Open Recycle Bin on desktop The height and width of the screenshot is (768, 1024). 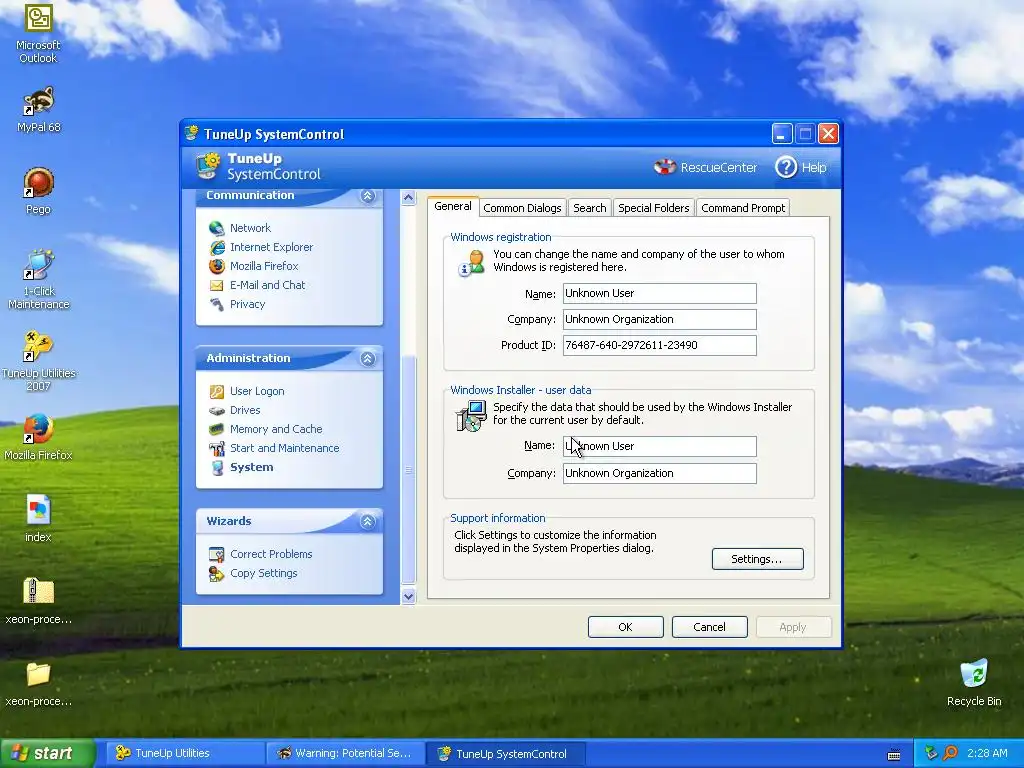click(x=974, y=683)
